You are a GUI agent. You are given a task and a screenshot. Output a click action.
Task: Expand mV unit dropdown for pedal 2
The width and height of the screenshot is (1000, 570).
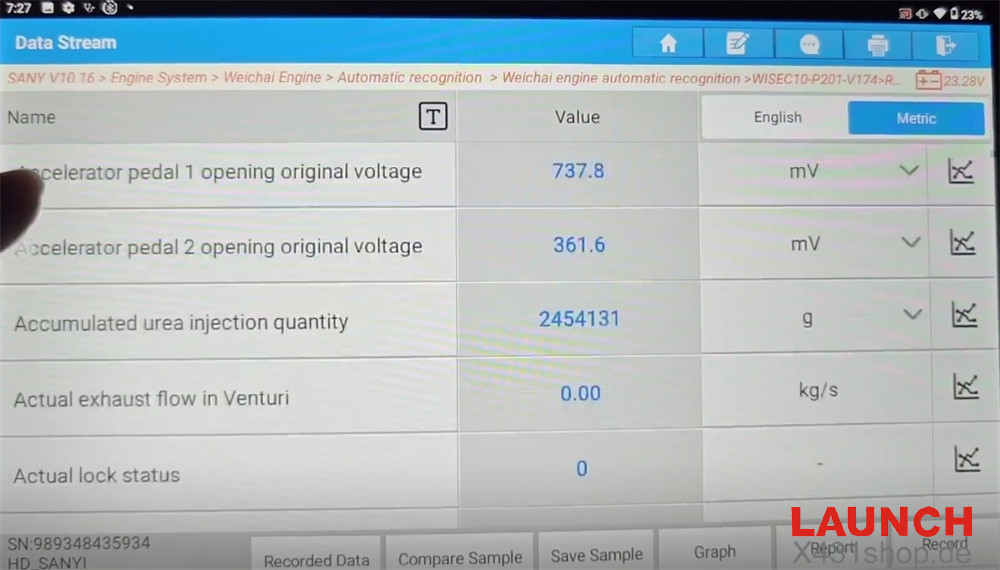(910, 242)
